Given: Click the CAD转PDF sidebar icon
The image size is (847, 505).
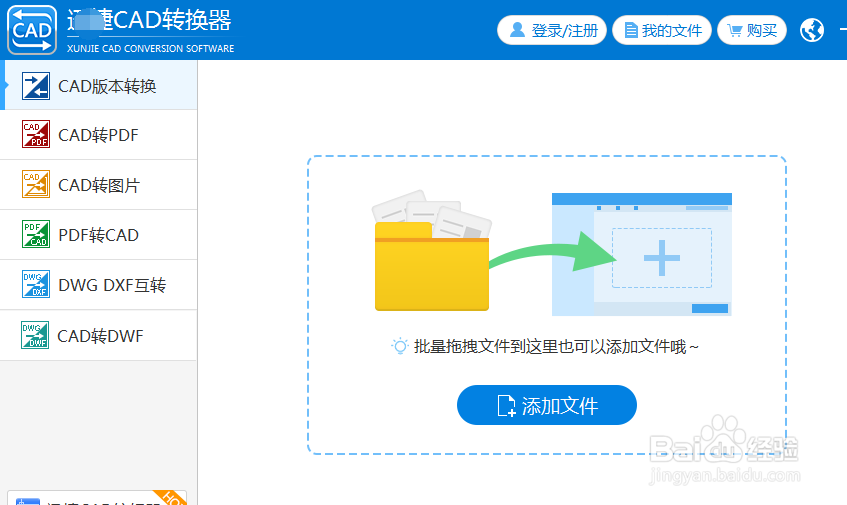Looking at the screenshot, I should (x=36, y=134).
